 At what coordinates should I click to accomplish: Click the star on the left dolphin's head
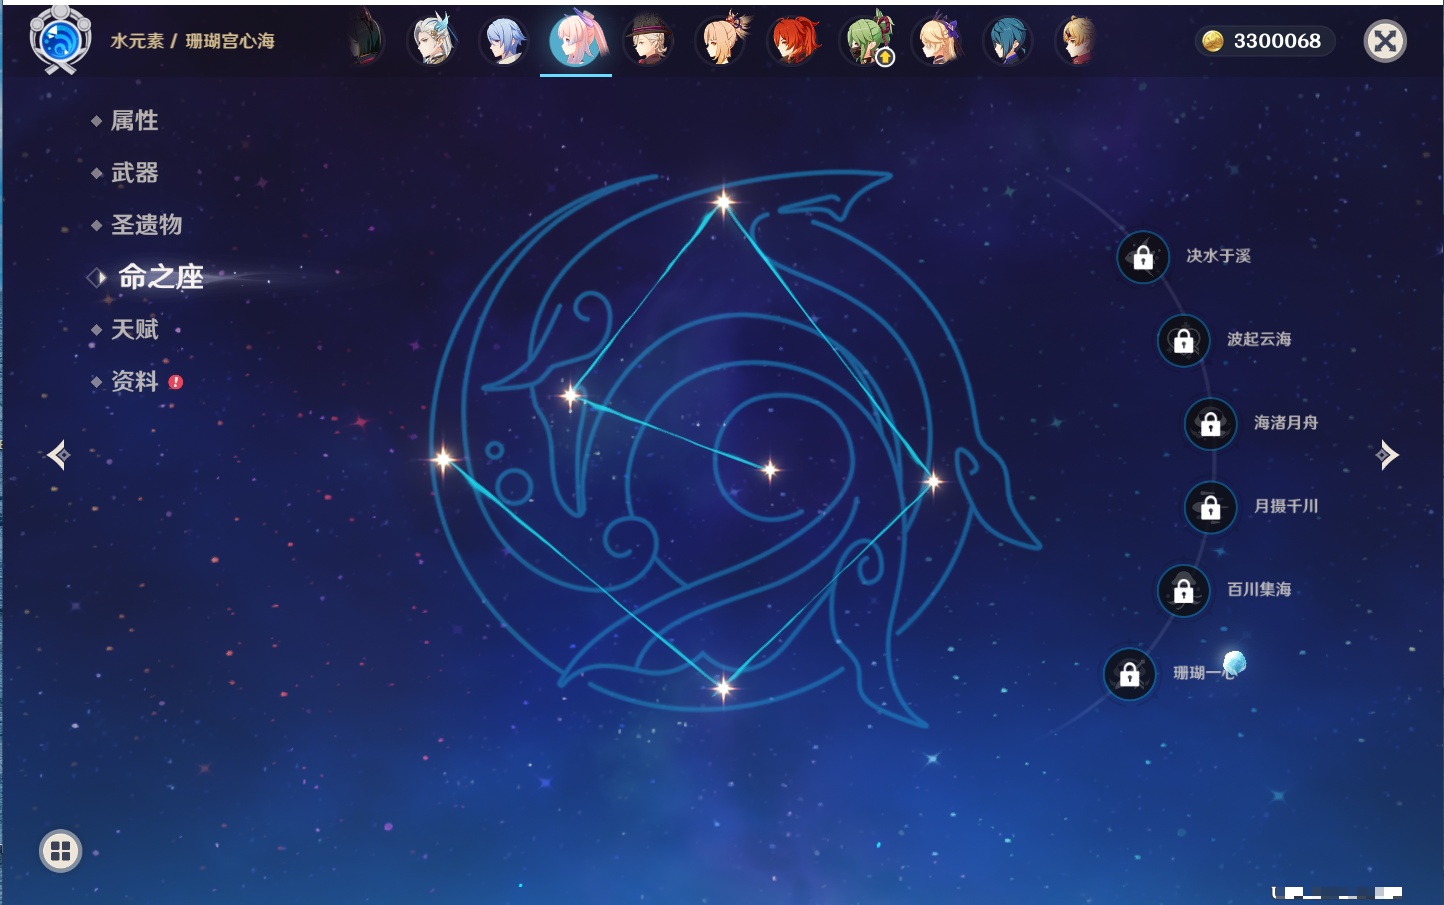click(571, 396)
